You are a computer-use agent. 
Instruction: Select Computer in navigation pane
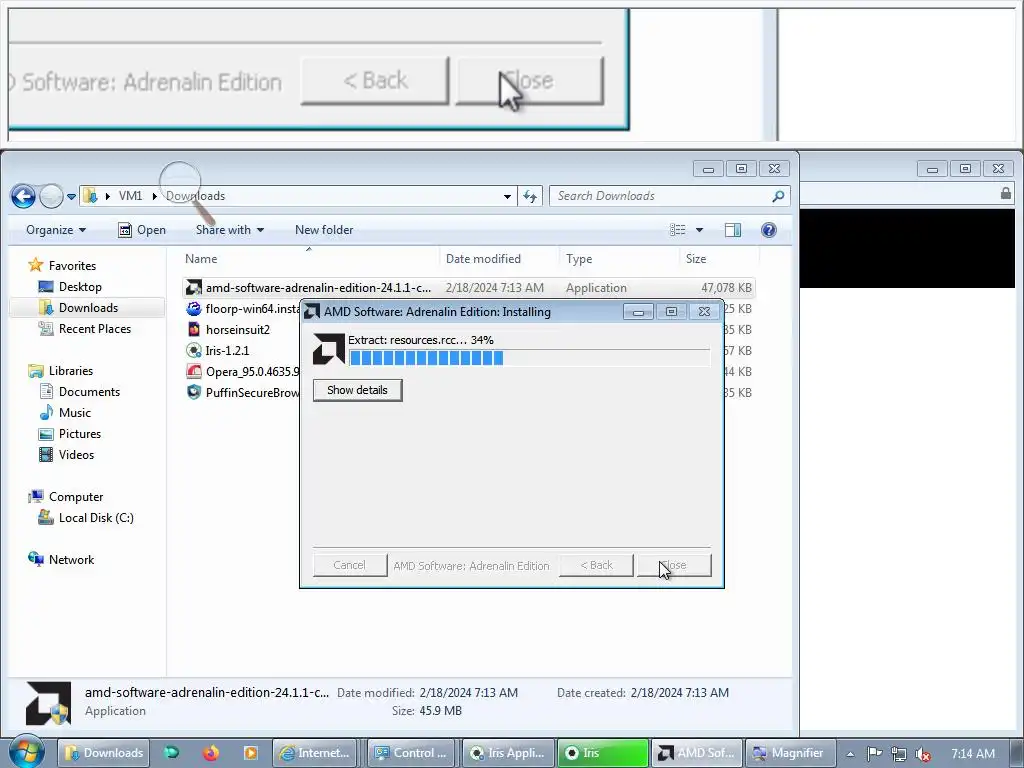pos(66,497)
